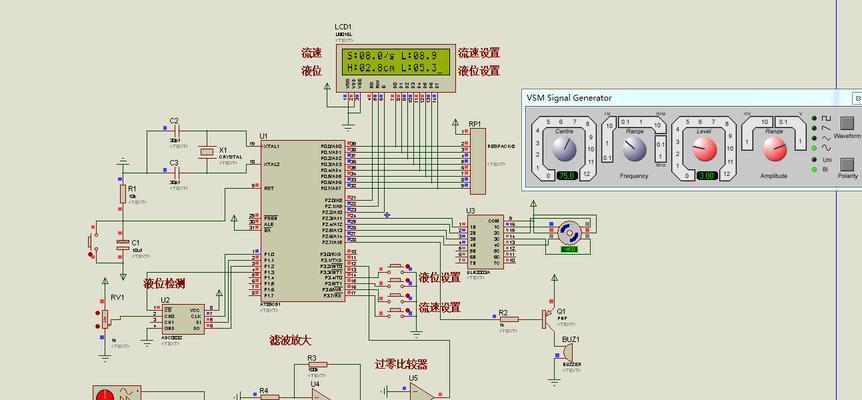
Task: Select the stepper motor beside U3
Action: (568, 232)
